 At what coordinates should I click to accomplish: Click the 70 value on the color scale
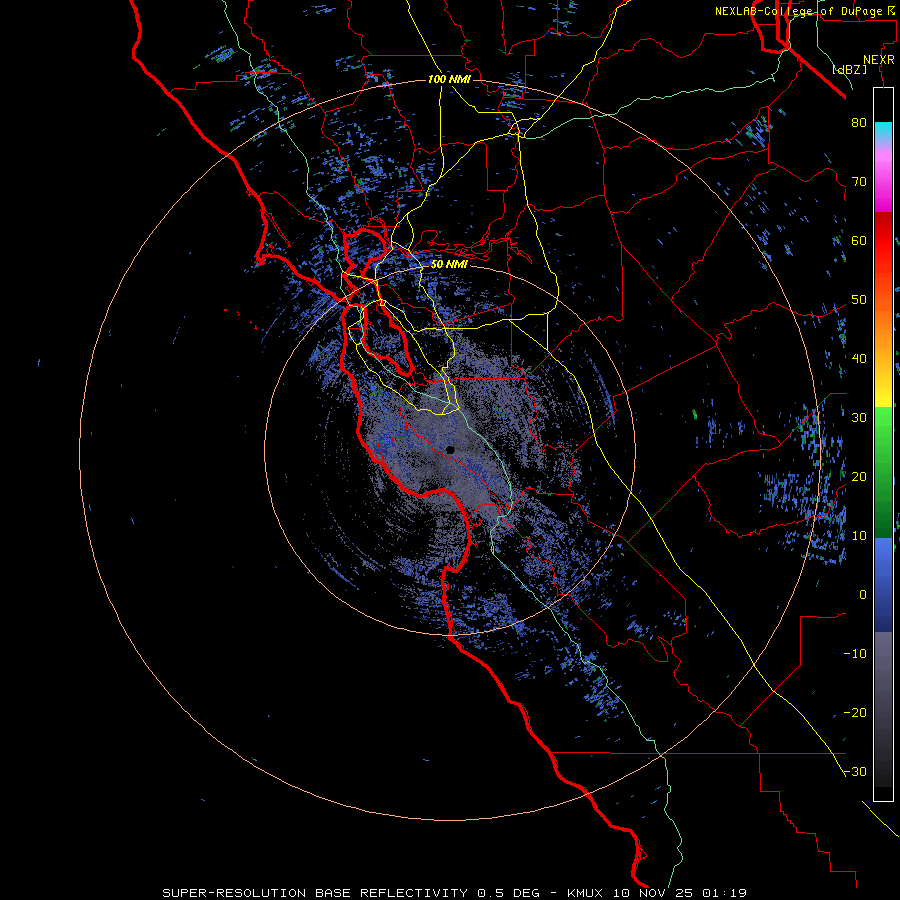coord(859,181)
